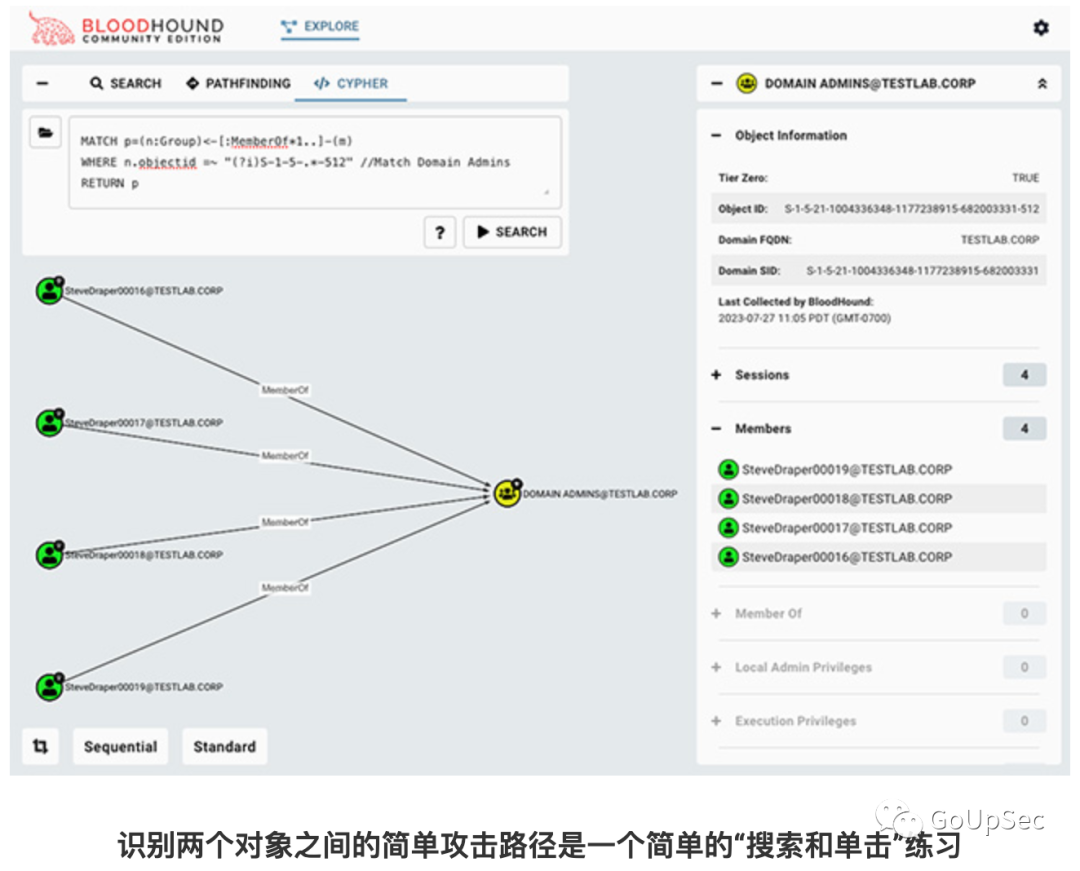Open member SteveDraper00017@TESTLAB.CORP in list

pyautogui.click(x=847, y=528)
